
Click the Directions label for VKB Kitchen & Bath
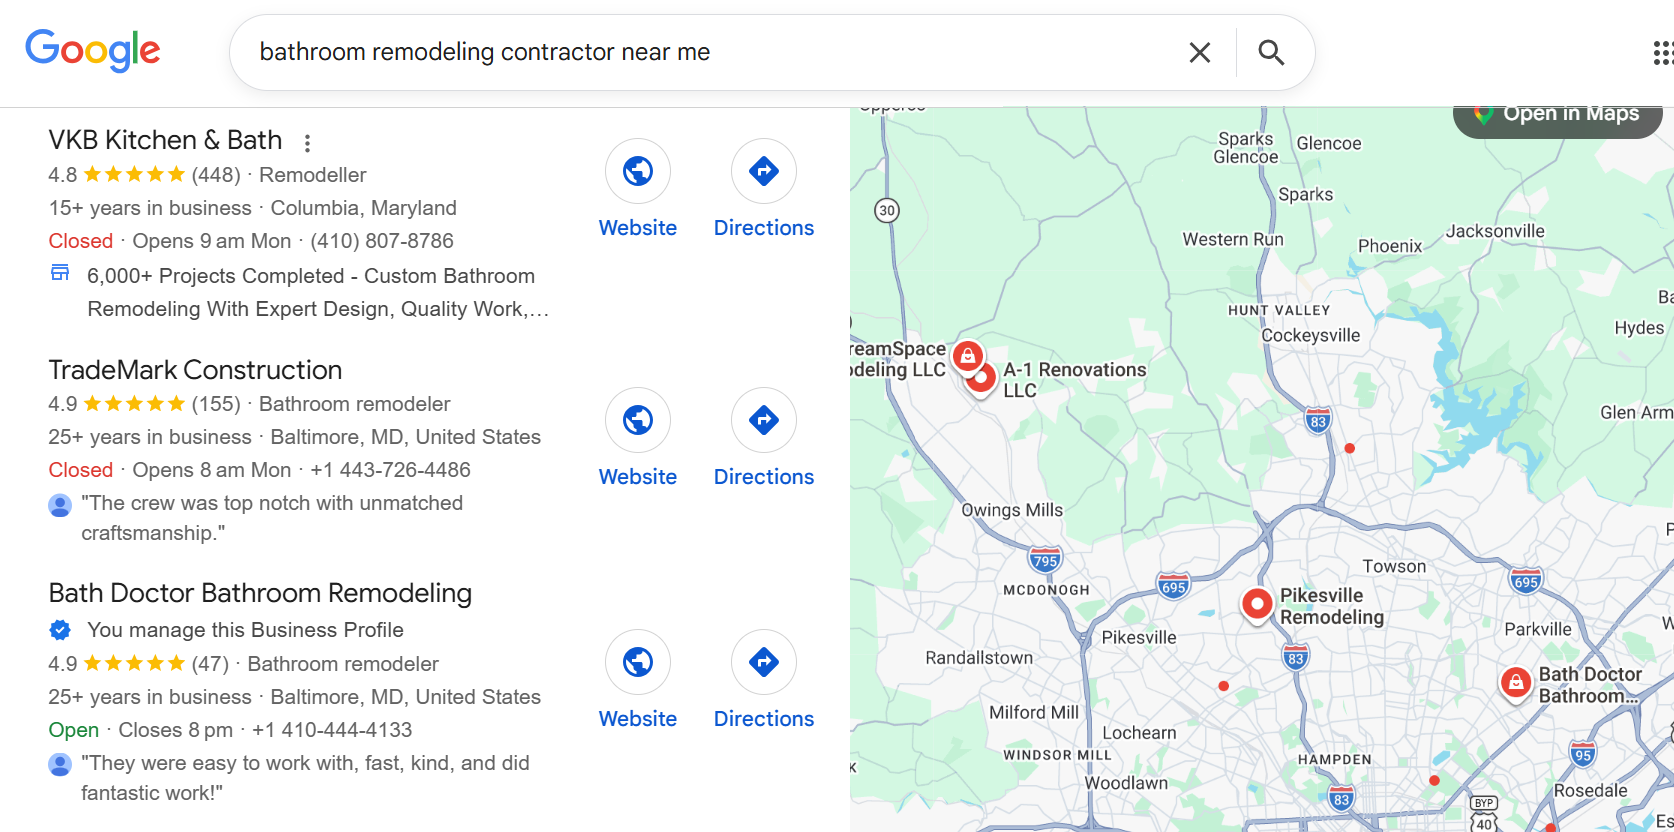[764, 228]
